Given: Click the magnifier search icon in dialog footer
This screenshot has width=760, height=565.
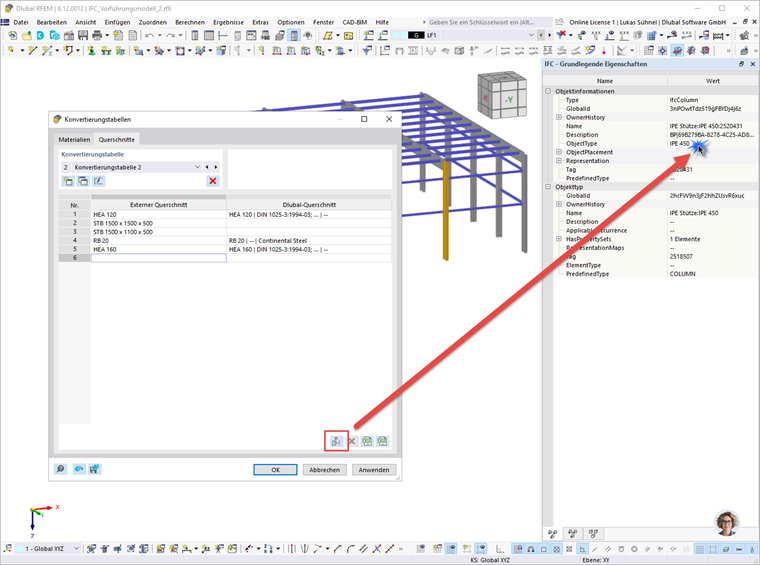Looking at the screenshot, I should [60, 469].
